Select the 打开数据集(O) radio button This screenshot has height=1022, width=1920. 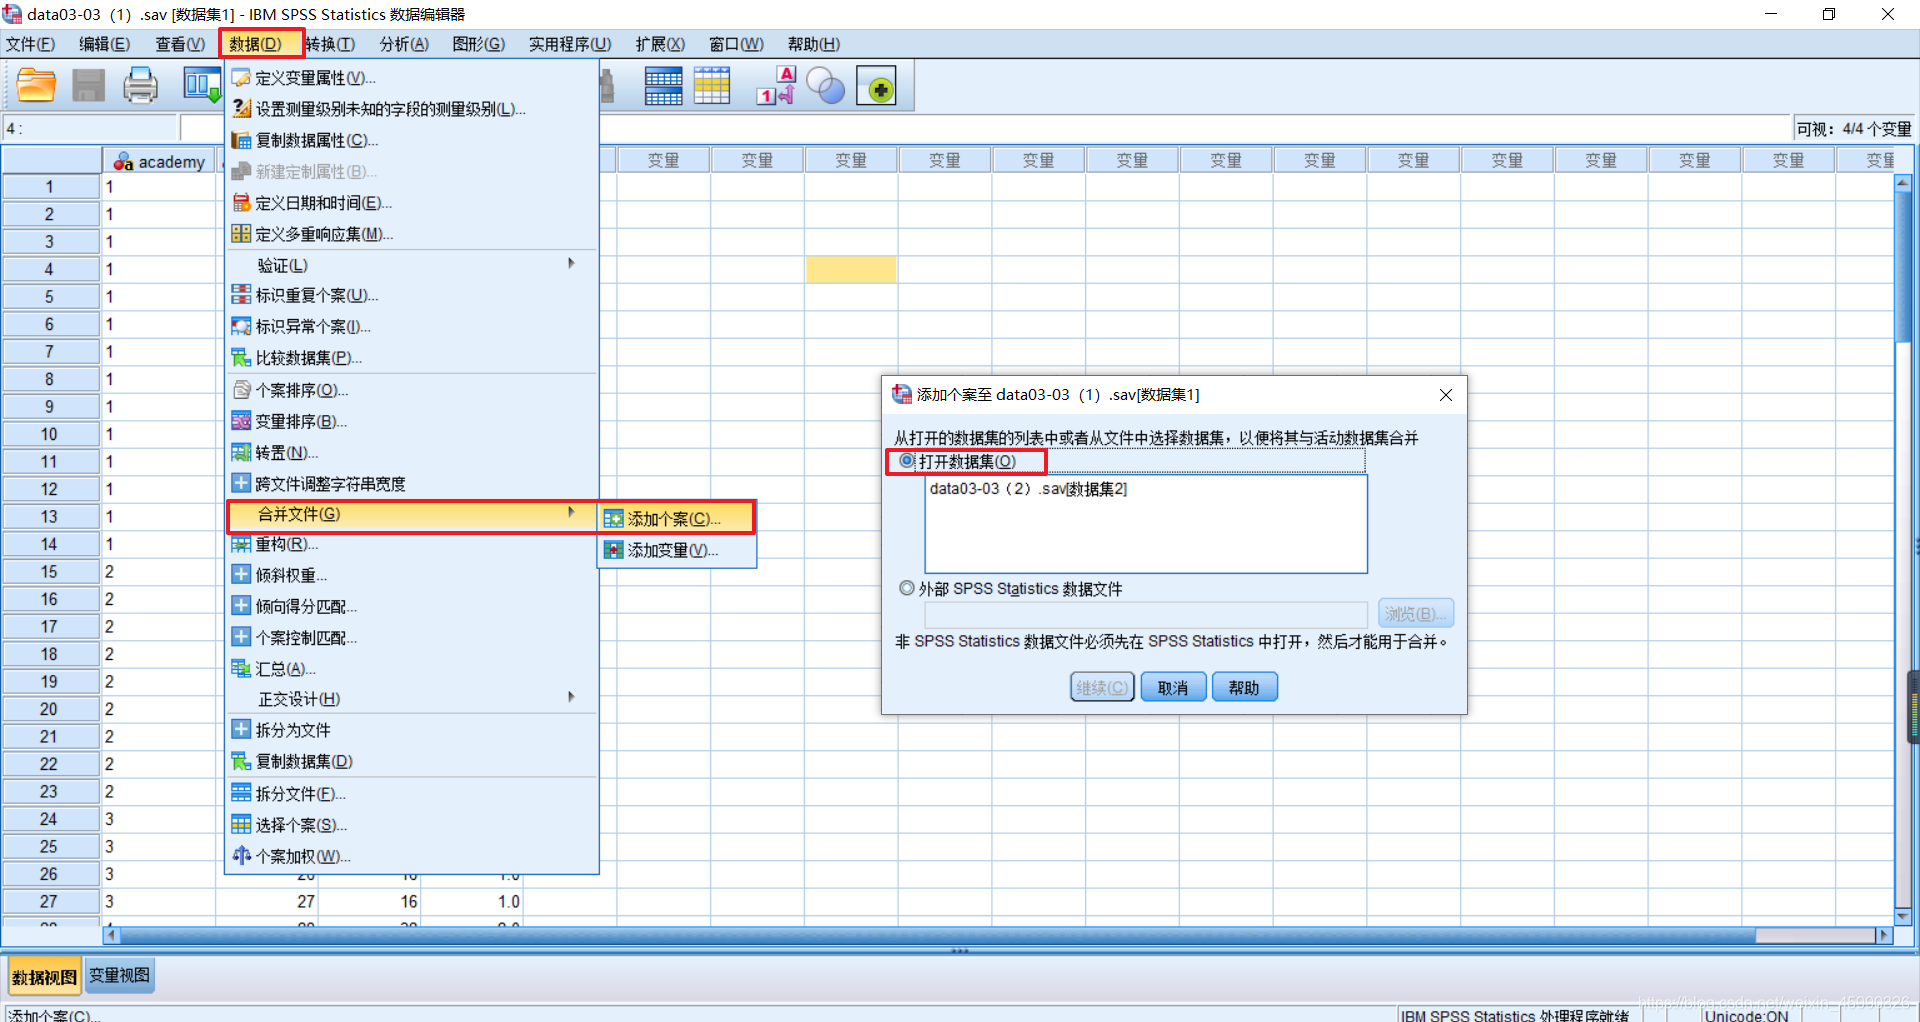(x=907, y=461)
